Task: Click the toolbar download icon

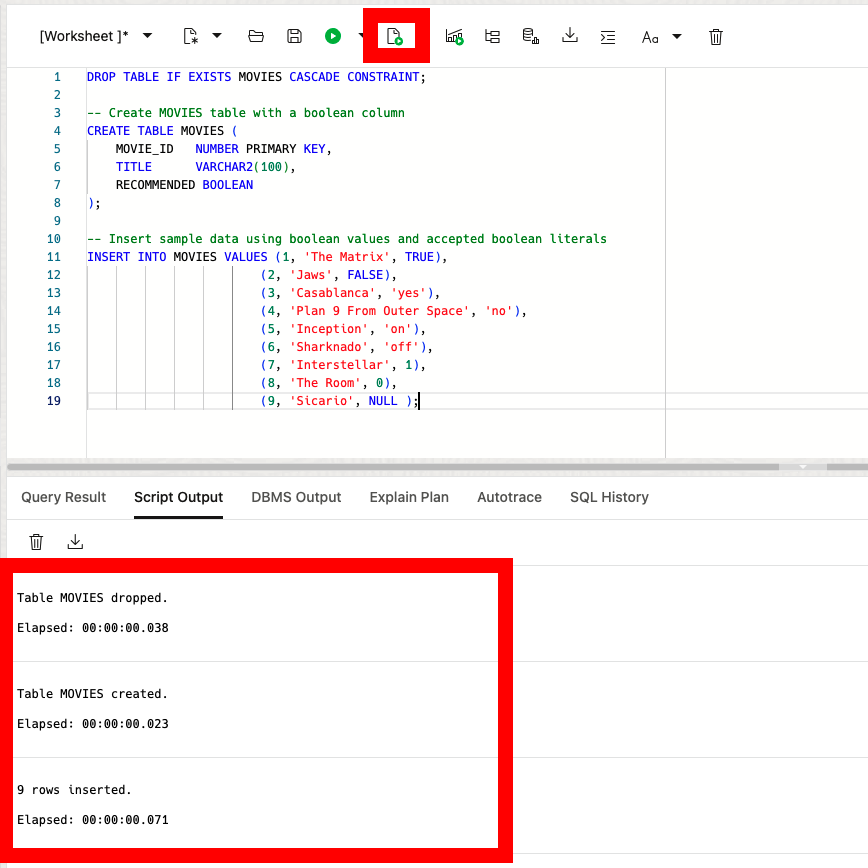Action: (570, 37)
